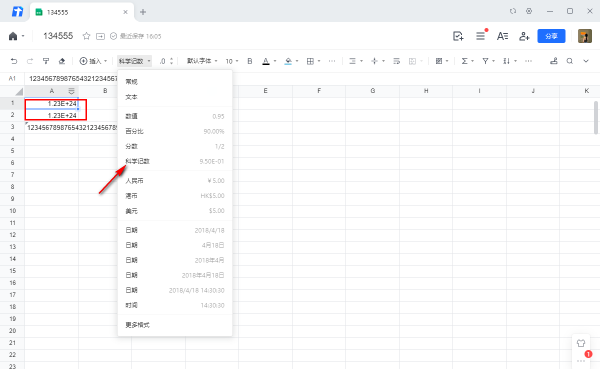Open a new tab with plus
Screen dimensions: 600x369
tap(143, 12)
